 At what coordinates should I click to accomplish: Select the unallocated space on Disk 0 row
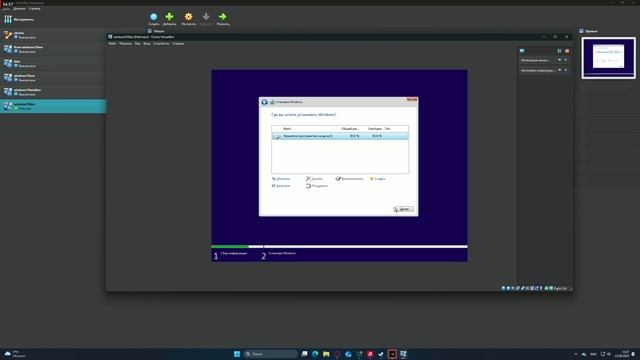pos(340,136)
